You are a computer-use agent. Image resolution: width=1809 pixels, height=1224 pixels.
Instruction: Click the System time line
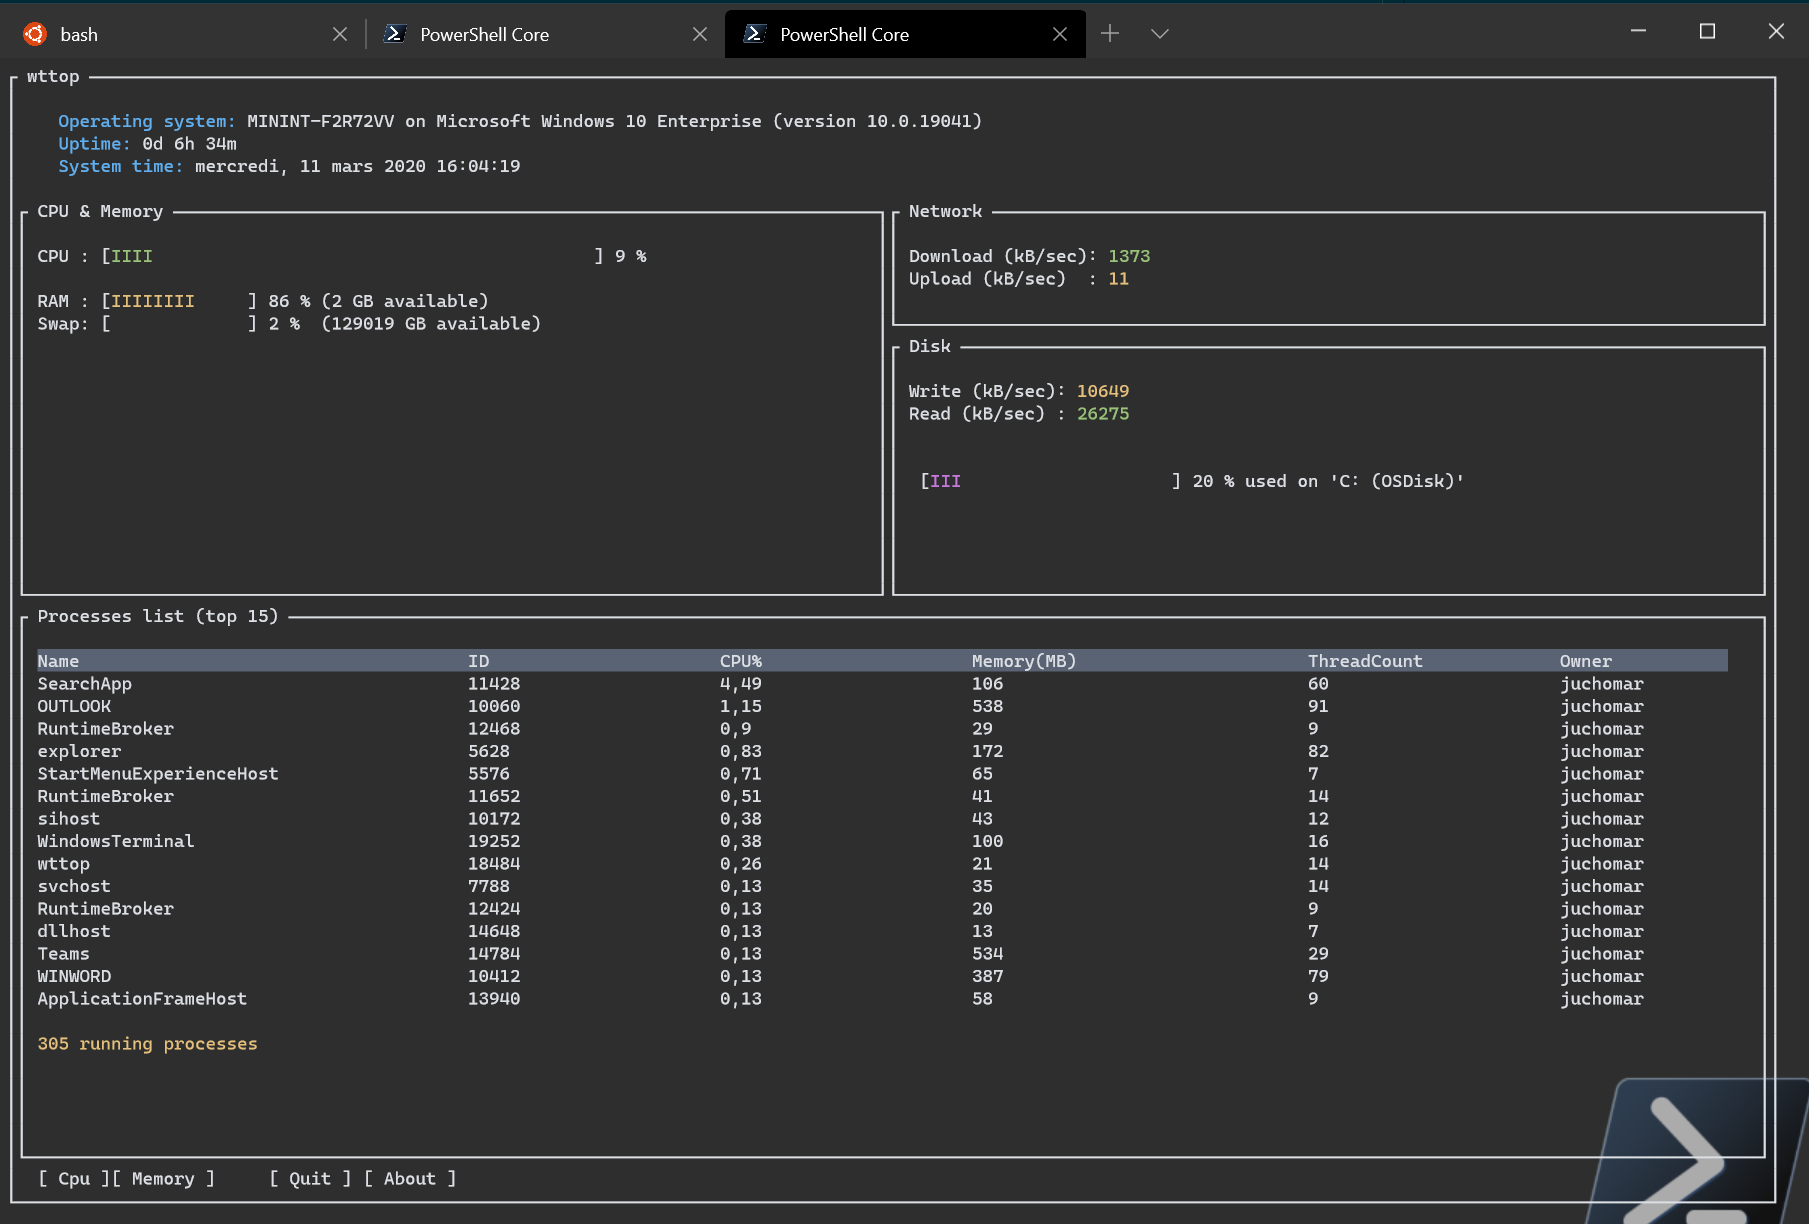coord(289,166)
